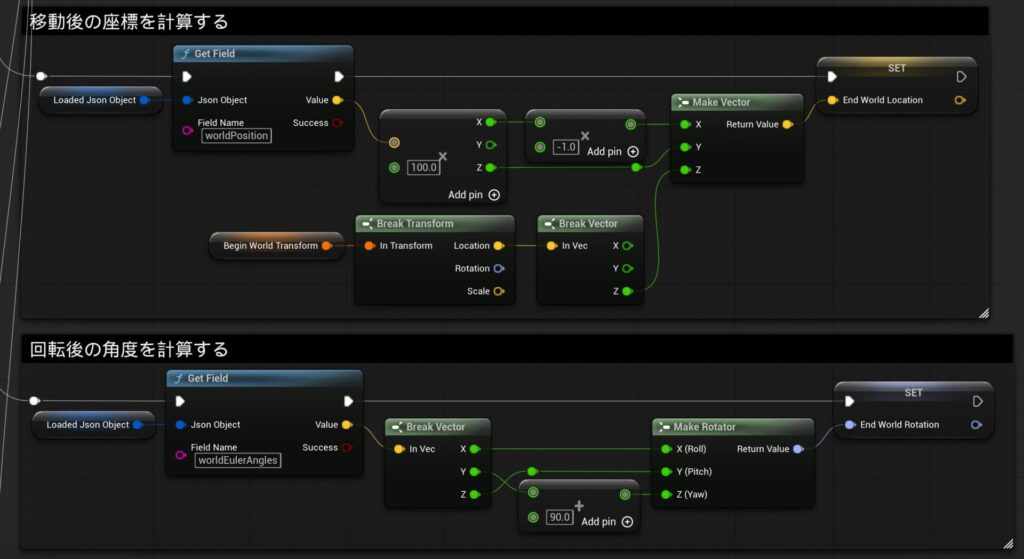Select the Break Transform node header
Image resolution: width=1024 pixels, height=559 pixels.
click(x=434, y=223)
